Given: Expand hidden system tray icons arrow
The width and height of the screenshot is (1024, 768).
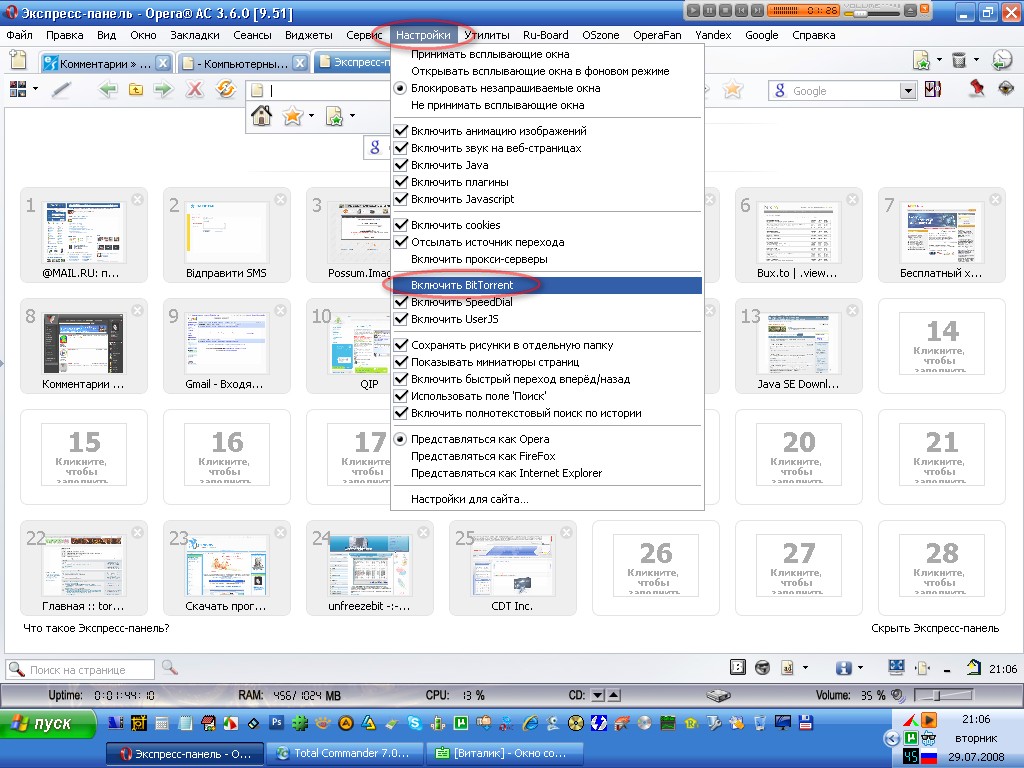Looking at the screenshot, I should 891,739.
